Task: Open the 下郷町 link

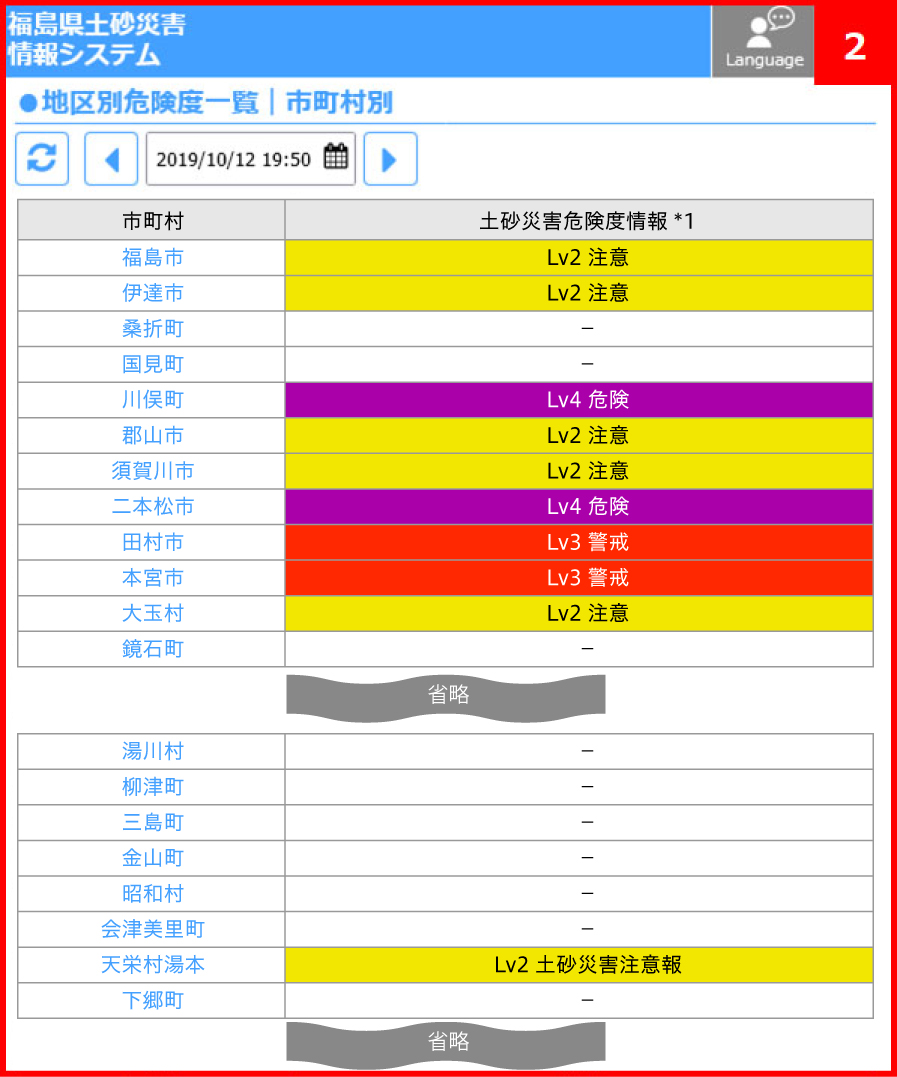Action: [152, 1001]
